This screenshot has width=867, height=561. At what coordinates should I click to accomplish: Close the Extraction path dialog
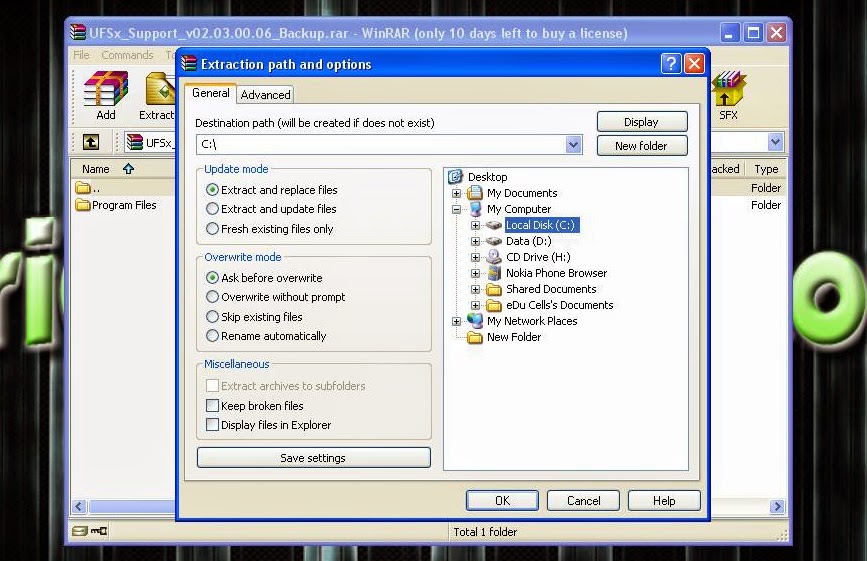pos(694,64)
